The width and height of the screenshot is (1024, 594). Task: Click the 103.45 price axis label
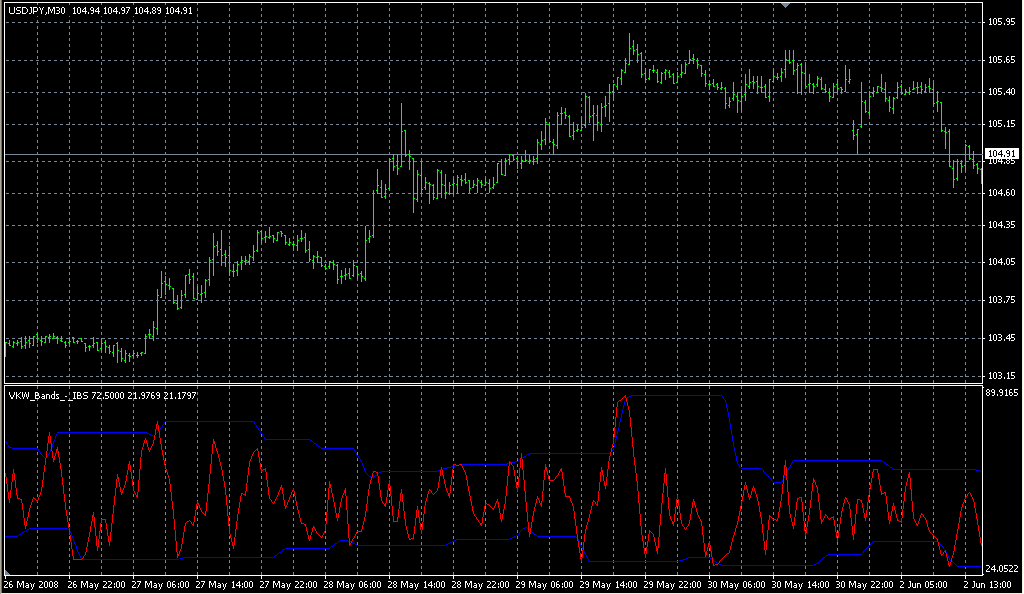point(1001,338)
